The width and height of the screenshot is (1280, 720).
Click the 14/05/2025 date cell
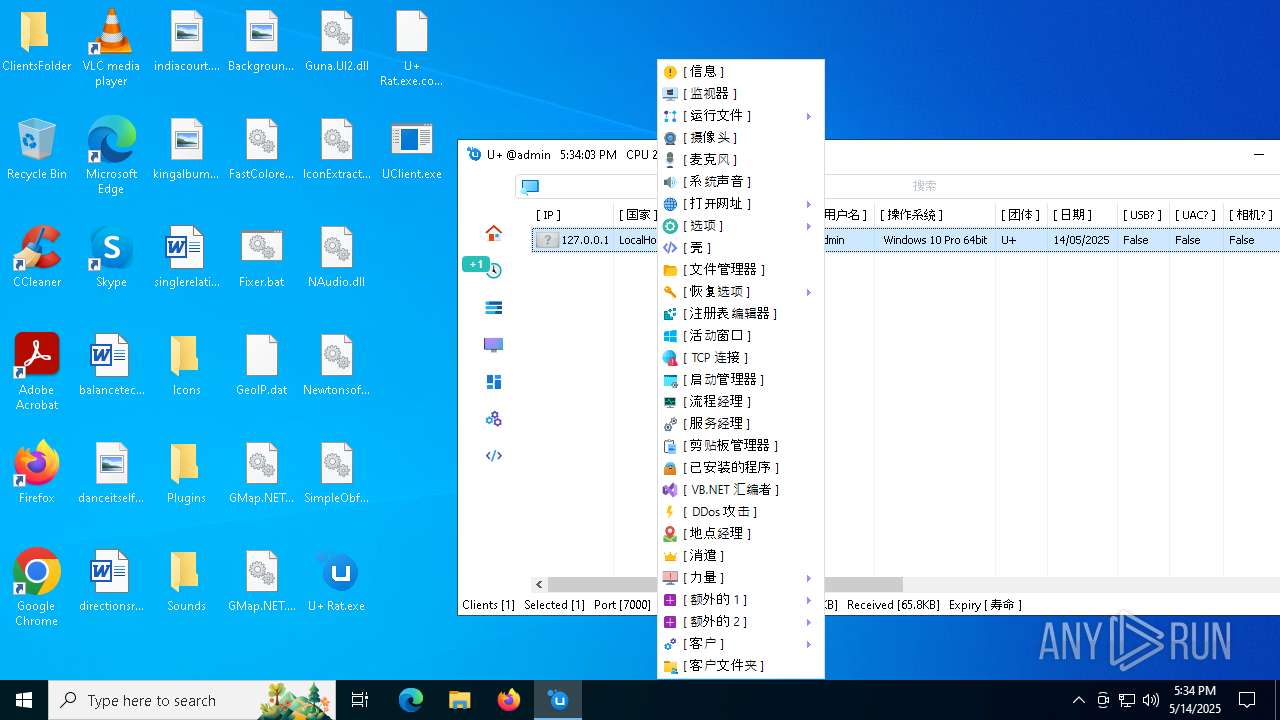pos(1082,240)
